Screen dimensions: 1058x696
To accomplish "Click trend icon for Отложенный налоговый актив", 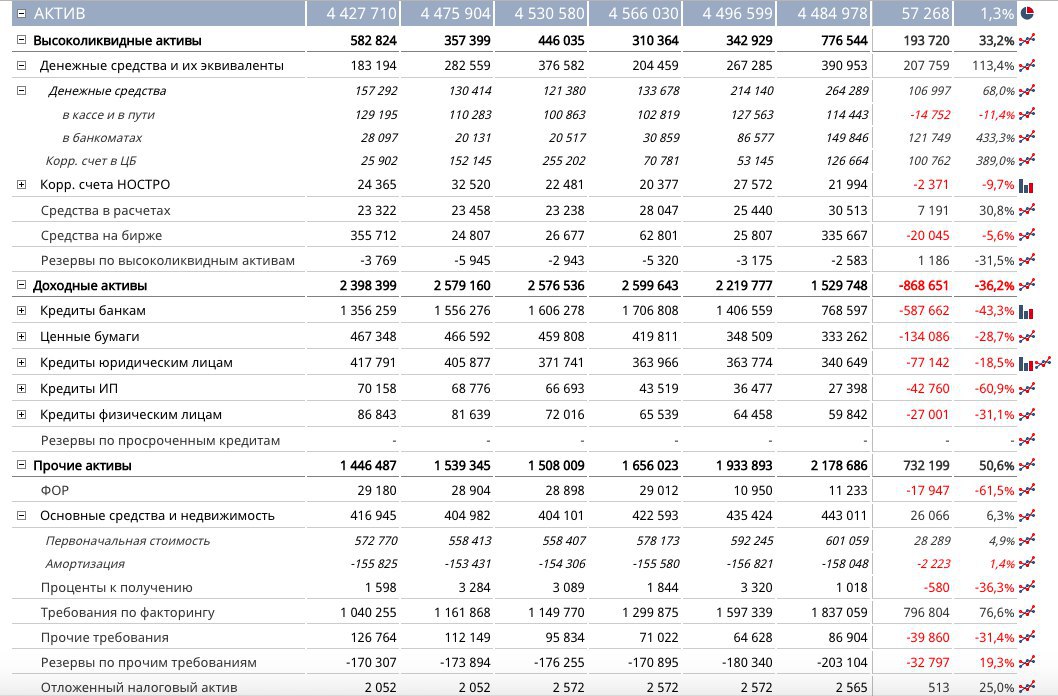I will click(x=1026, y=687).
